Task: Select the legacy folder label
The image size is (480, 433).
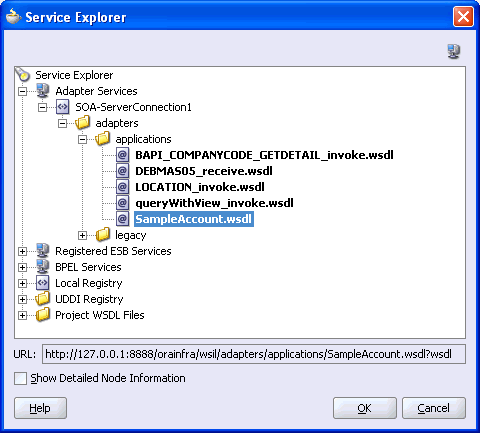Action: 131,235
